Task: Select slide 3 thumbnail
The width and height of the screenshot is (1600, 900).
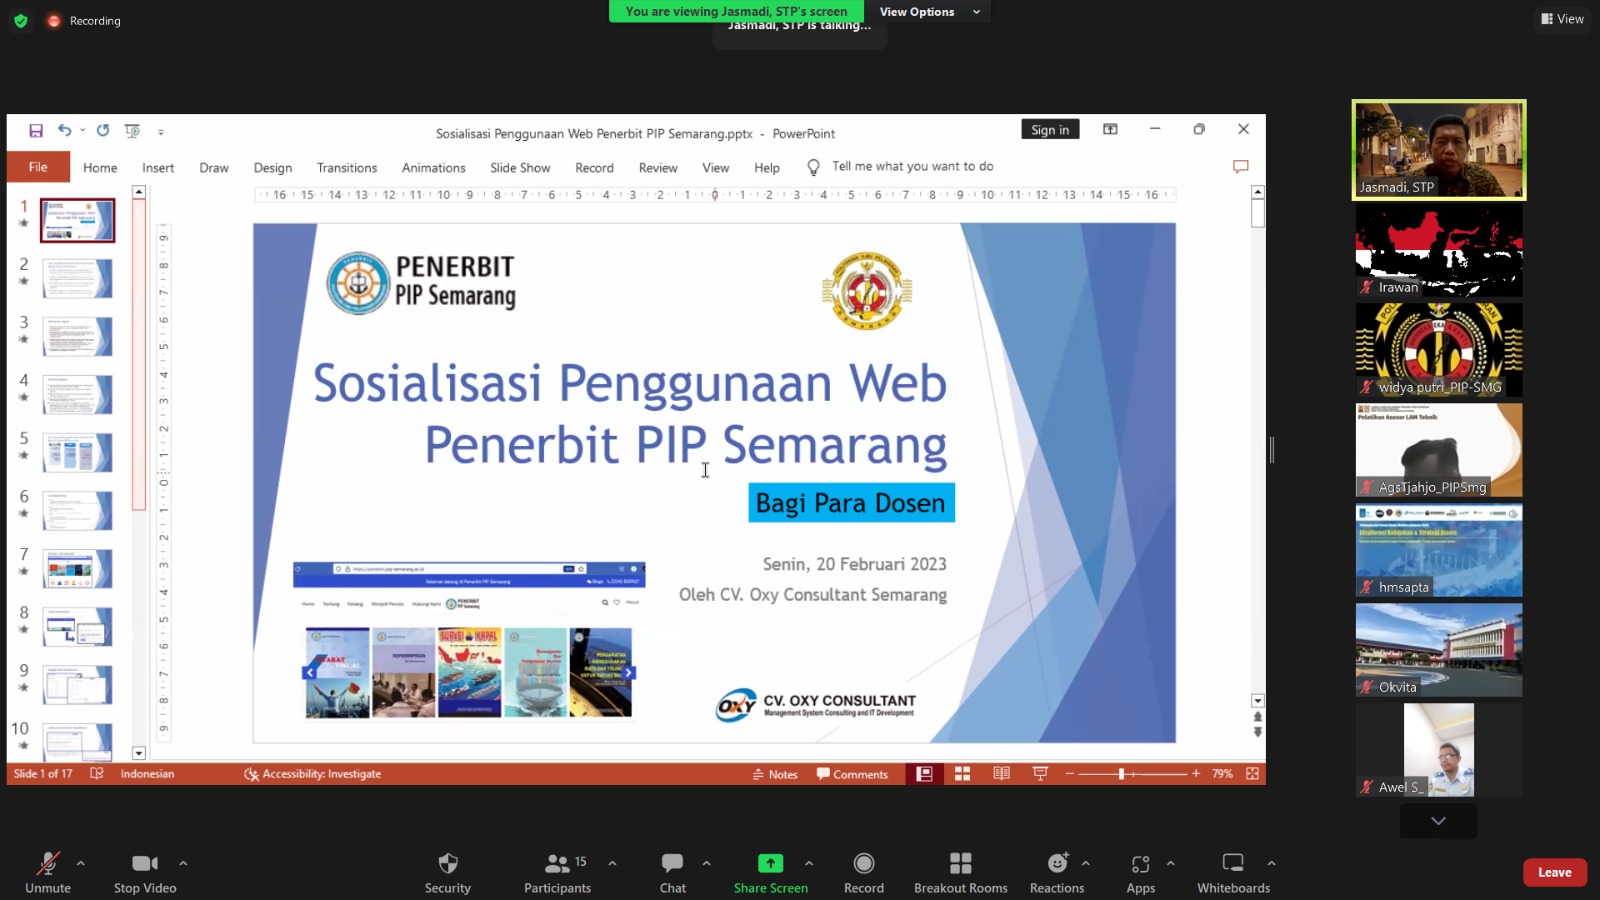Action: 77,336
